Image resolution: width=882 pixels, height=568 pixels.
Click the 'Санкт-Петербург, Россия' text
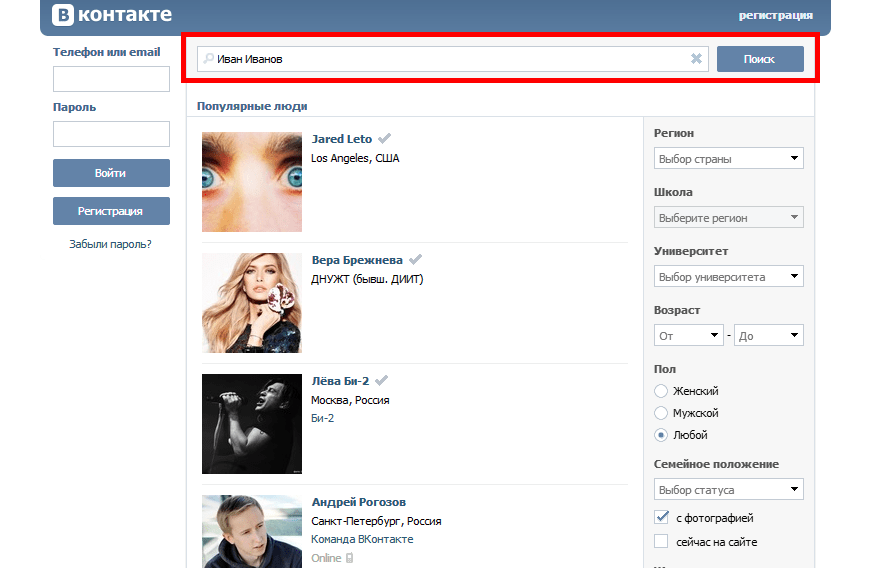pos(376,521)
